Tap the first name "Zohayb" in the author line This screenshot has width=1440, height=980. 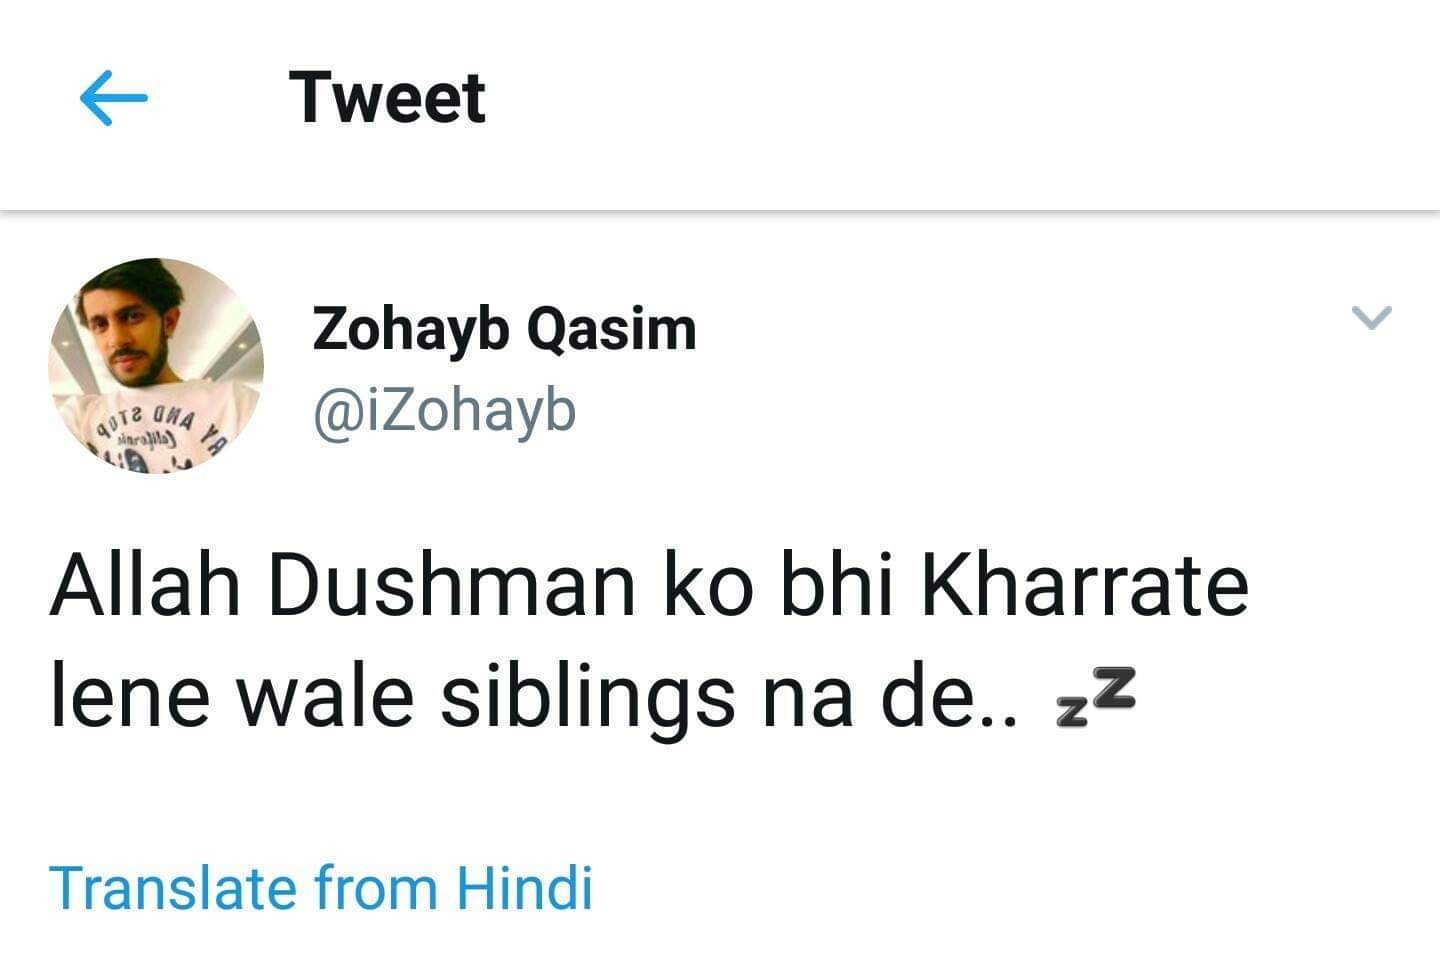coord(410,329)
